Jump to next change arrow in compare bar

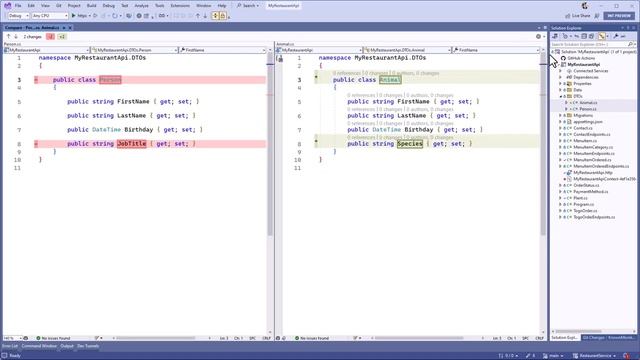[x=16, y=37]
